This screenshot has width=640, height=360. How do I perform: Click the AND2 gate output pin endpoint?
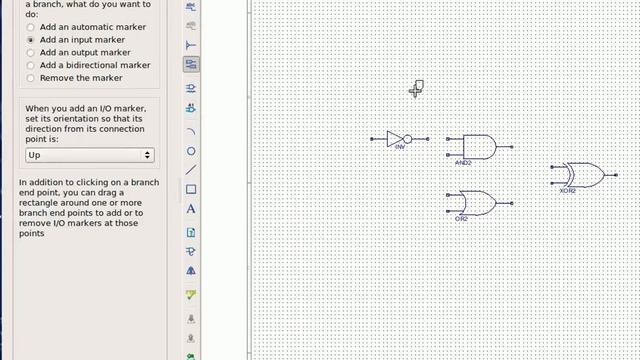point(511,147)
